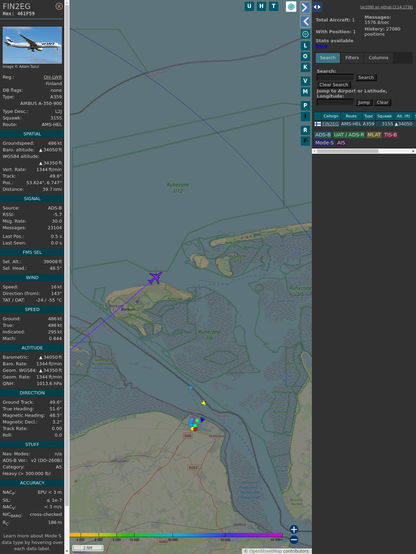Open the stats 'here' link

pyautogui.click(x=321, y=46)
